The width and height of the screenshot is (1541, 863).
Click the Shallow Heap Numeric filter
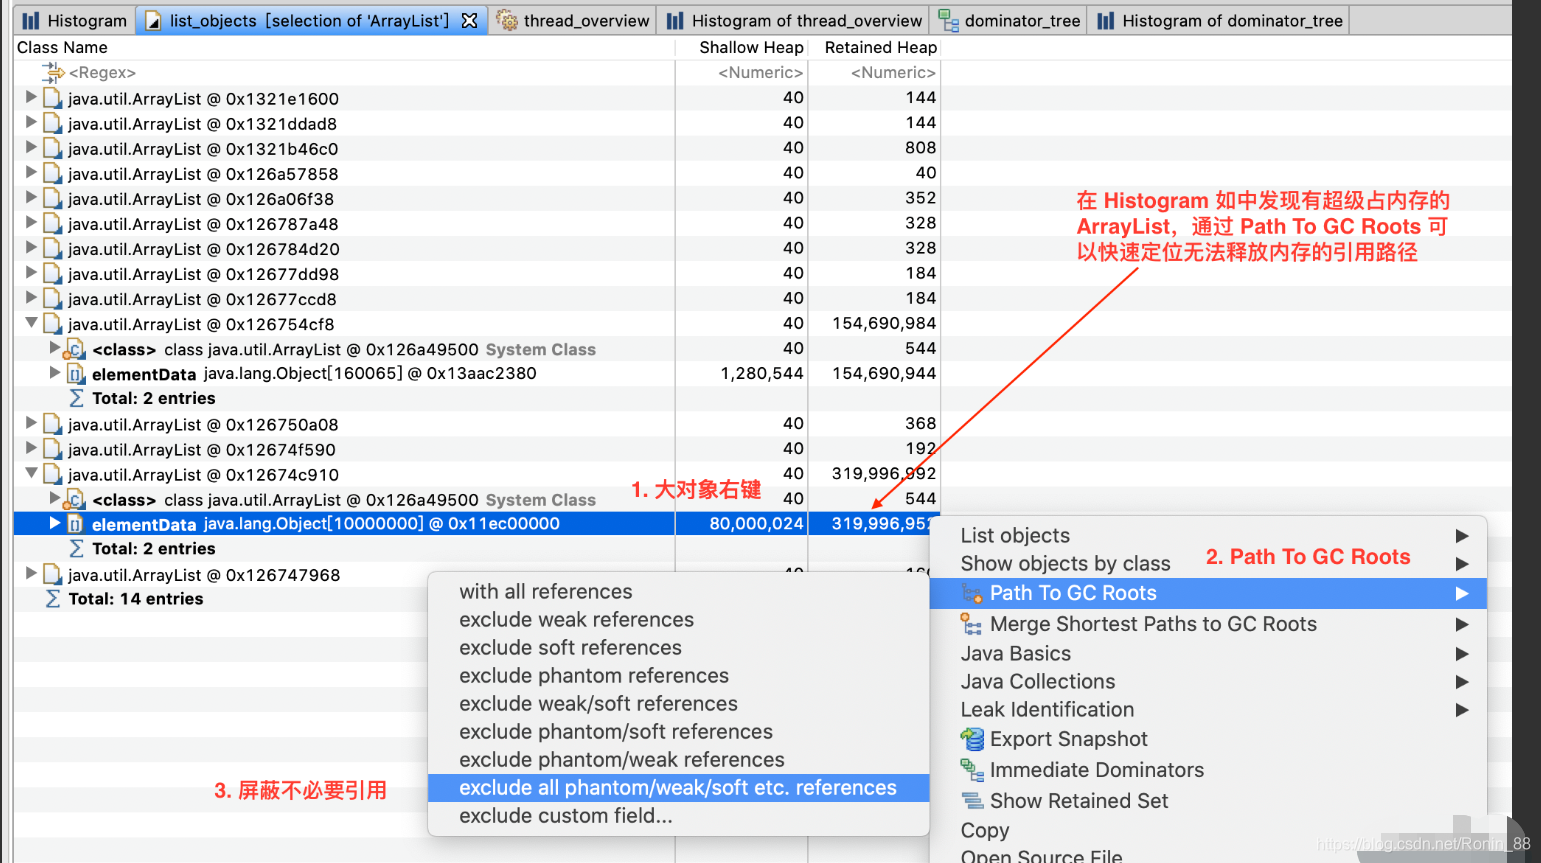click(760, 73)
